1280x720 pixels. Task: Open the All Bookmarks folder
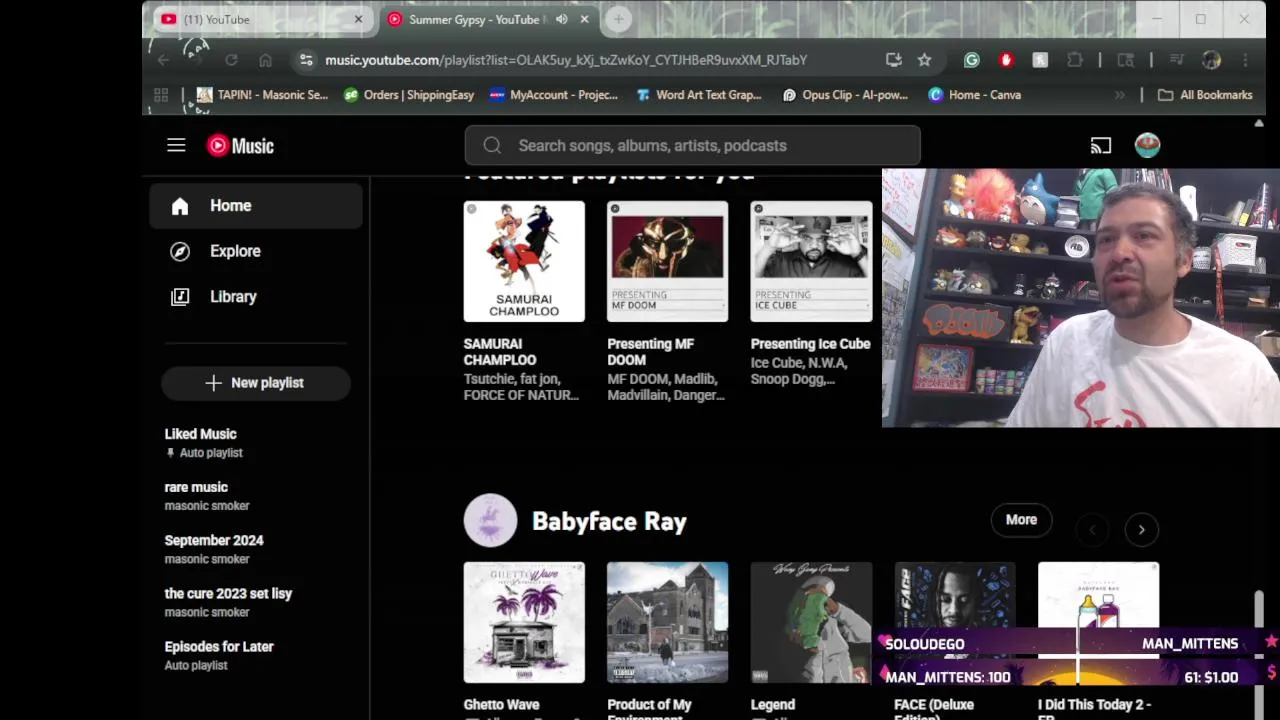(x=1205, y=95)
